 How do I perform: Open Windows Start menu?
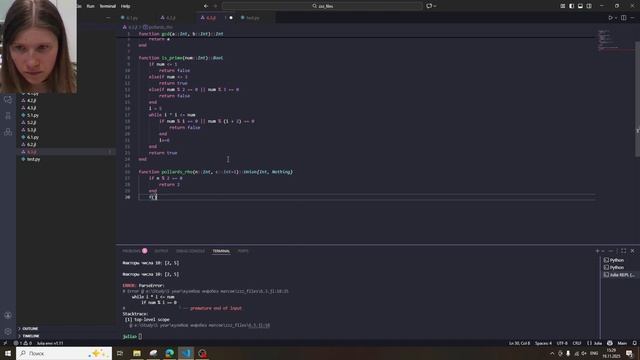[8, 353]
